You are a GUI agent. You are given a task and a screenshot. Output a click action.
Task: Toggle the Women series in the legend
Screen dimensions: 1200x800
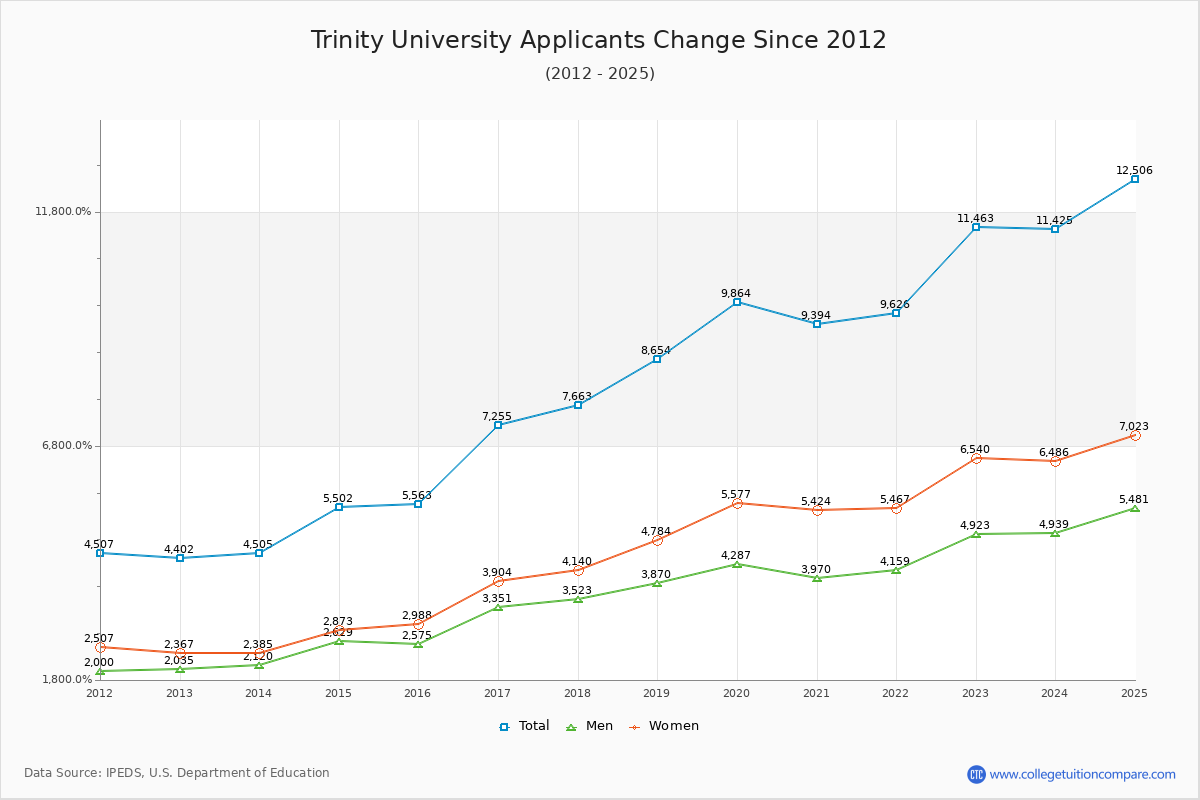coord(664,726)
